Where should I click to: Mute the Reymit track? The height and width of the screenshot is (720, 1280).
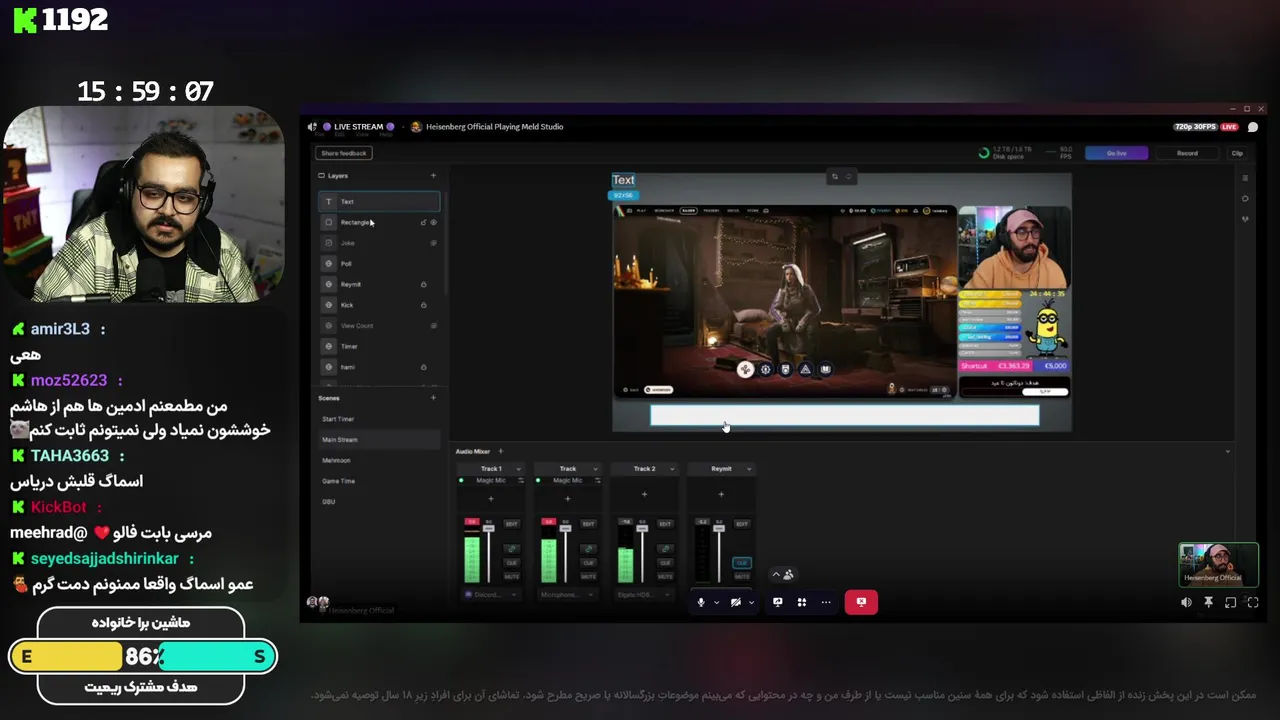tap(742, 577)
